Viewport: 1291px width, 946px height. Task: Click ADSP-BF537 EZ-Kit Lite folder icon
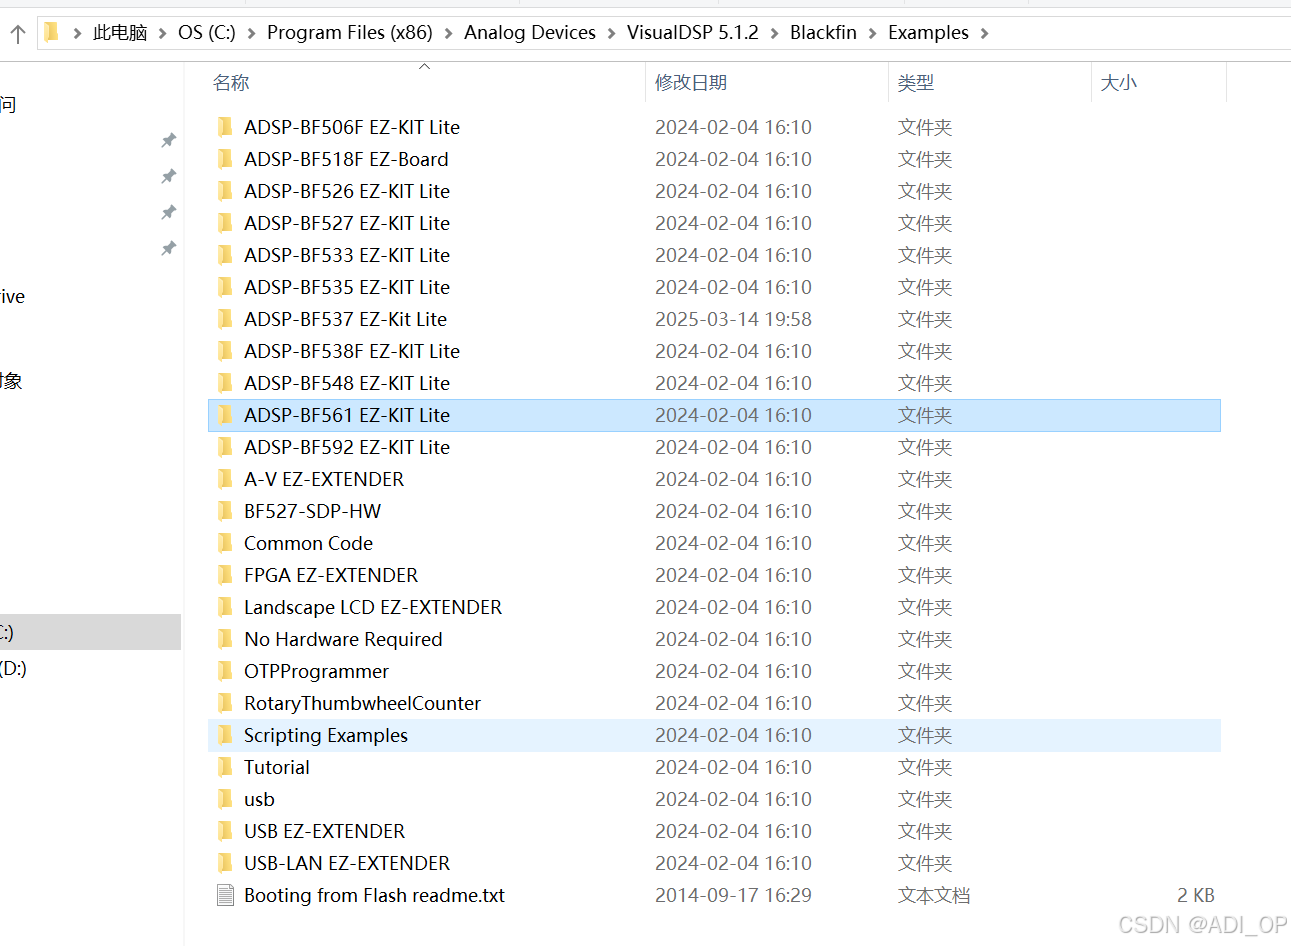coord(225,319)
